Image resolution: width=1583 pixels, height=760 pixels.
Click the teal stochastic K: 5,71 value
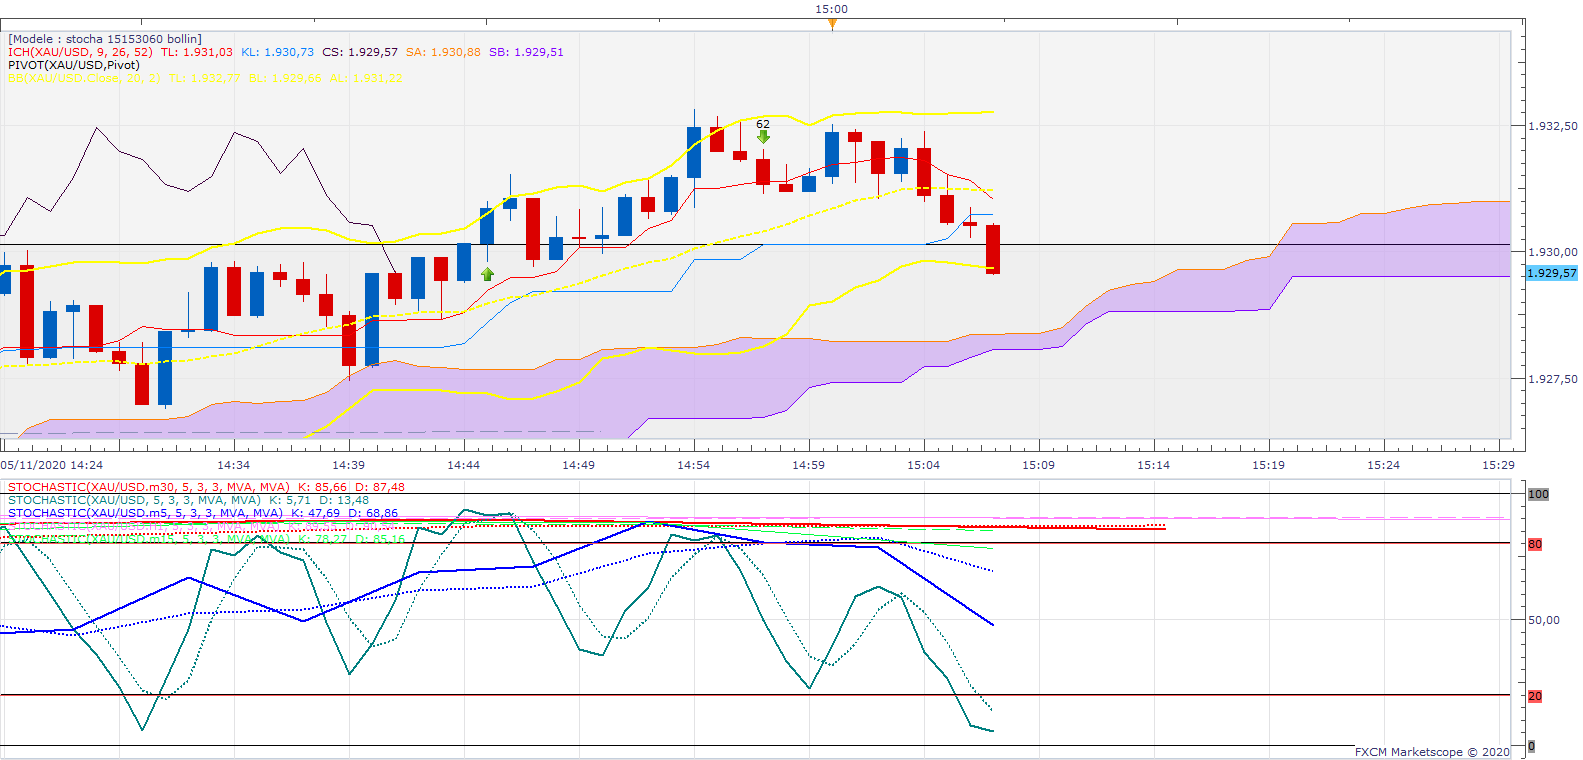(290, 500)
